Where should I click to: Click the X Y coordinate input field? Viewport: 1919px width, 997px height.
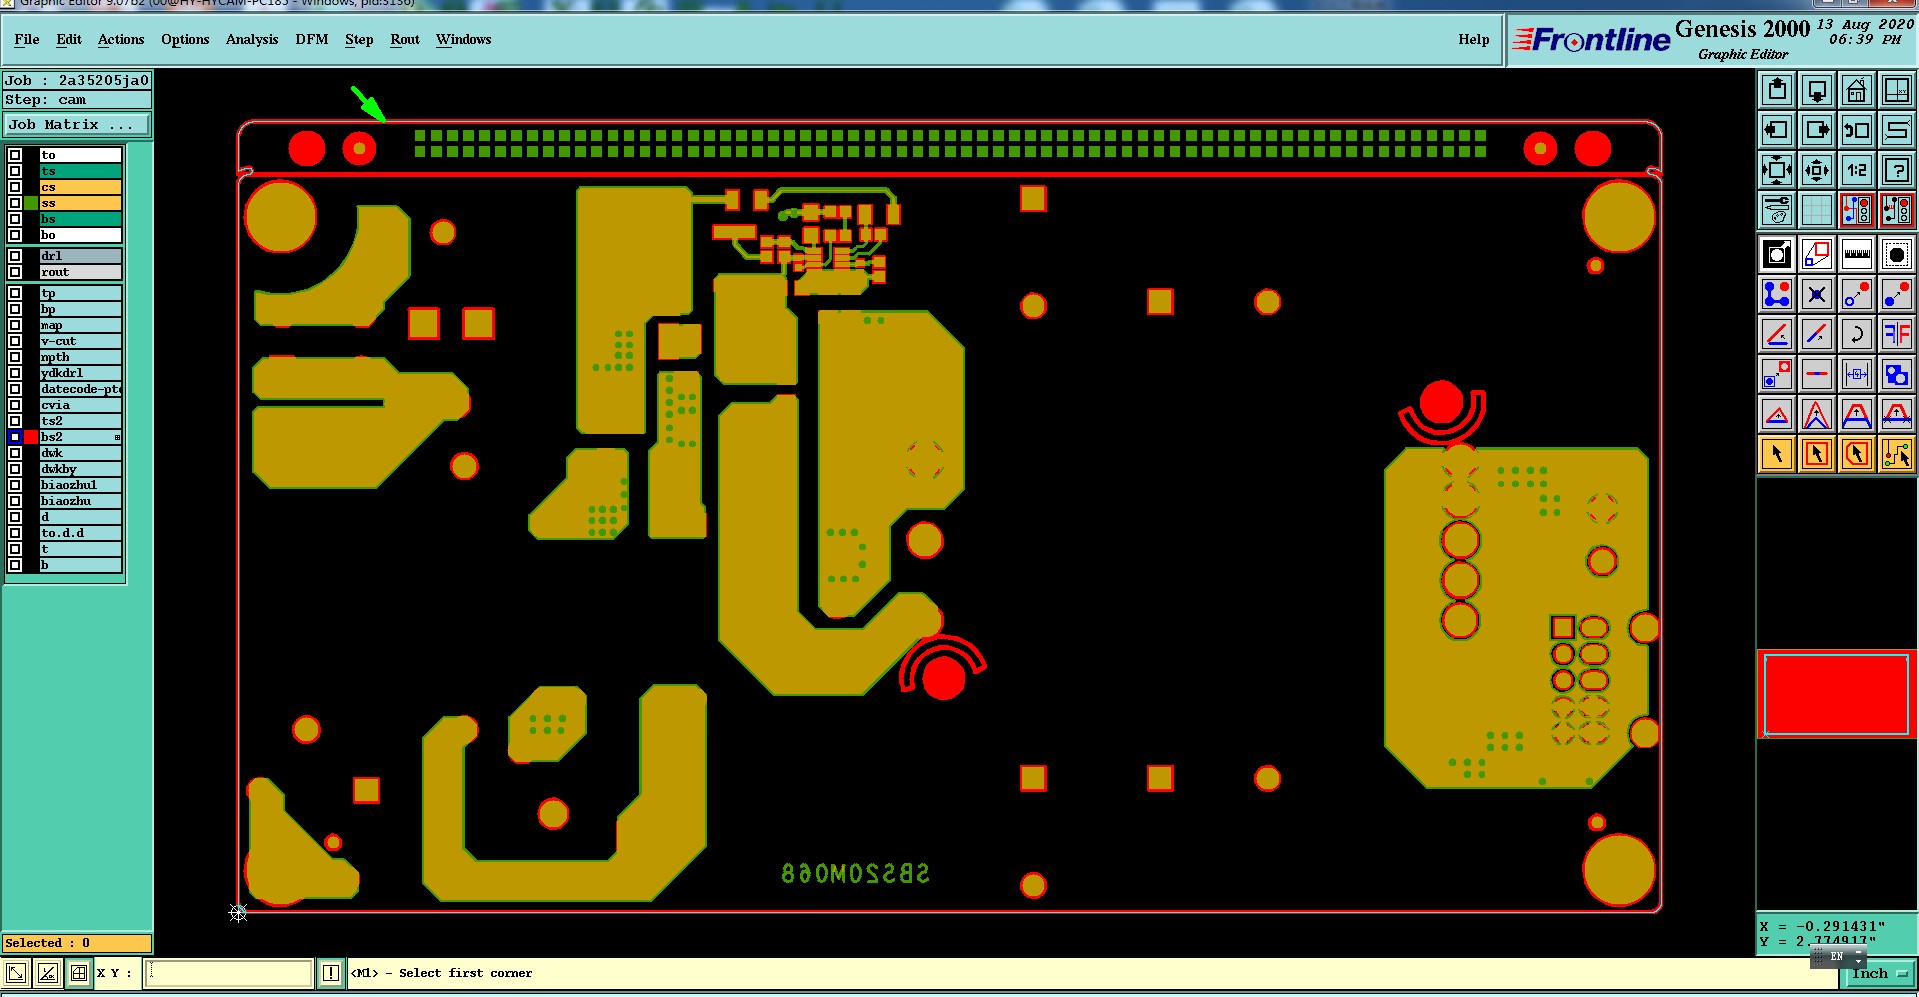[229, 973]
